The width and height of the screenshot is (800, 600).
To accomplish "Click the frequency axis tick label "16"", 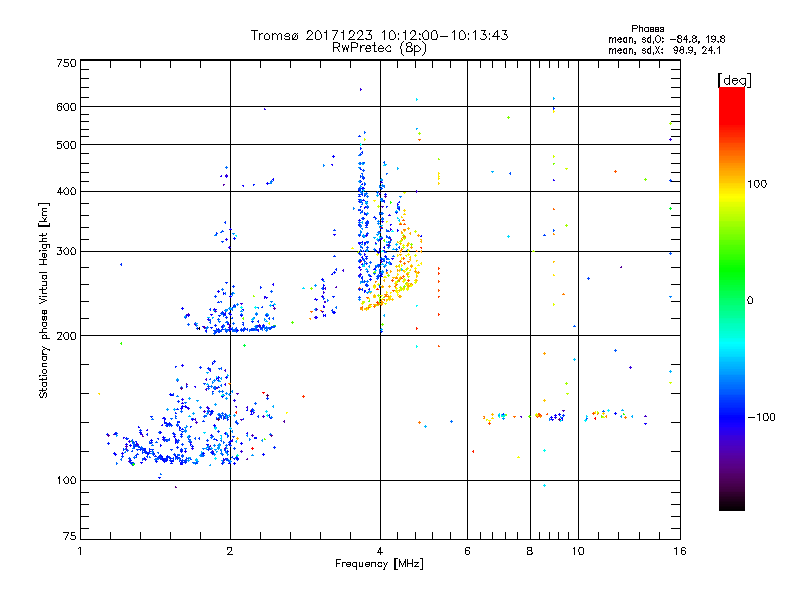I will pos(680,551).
